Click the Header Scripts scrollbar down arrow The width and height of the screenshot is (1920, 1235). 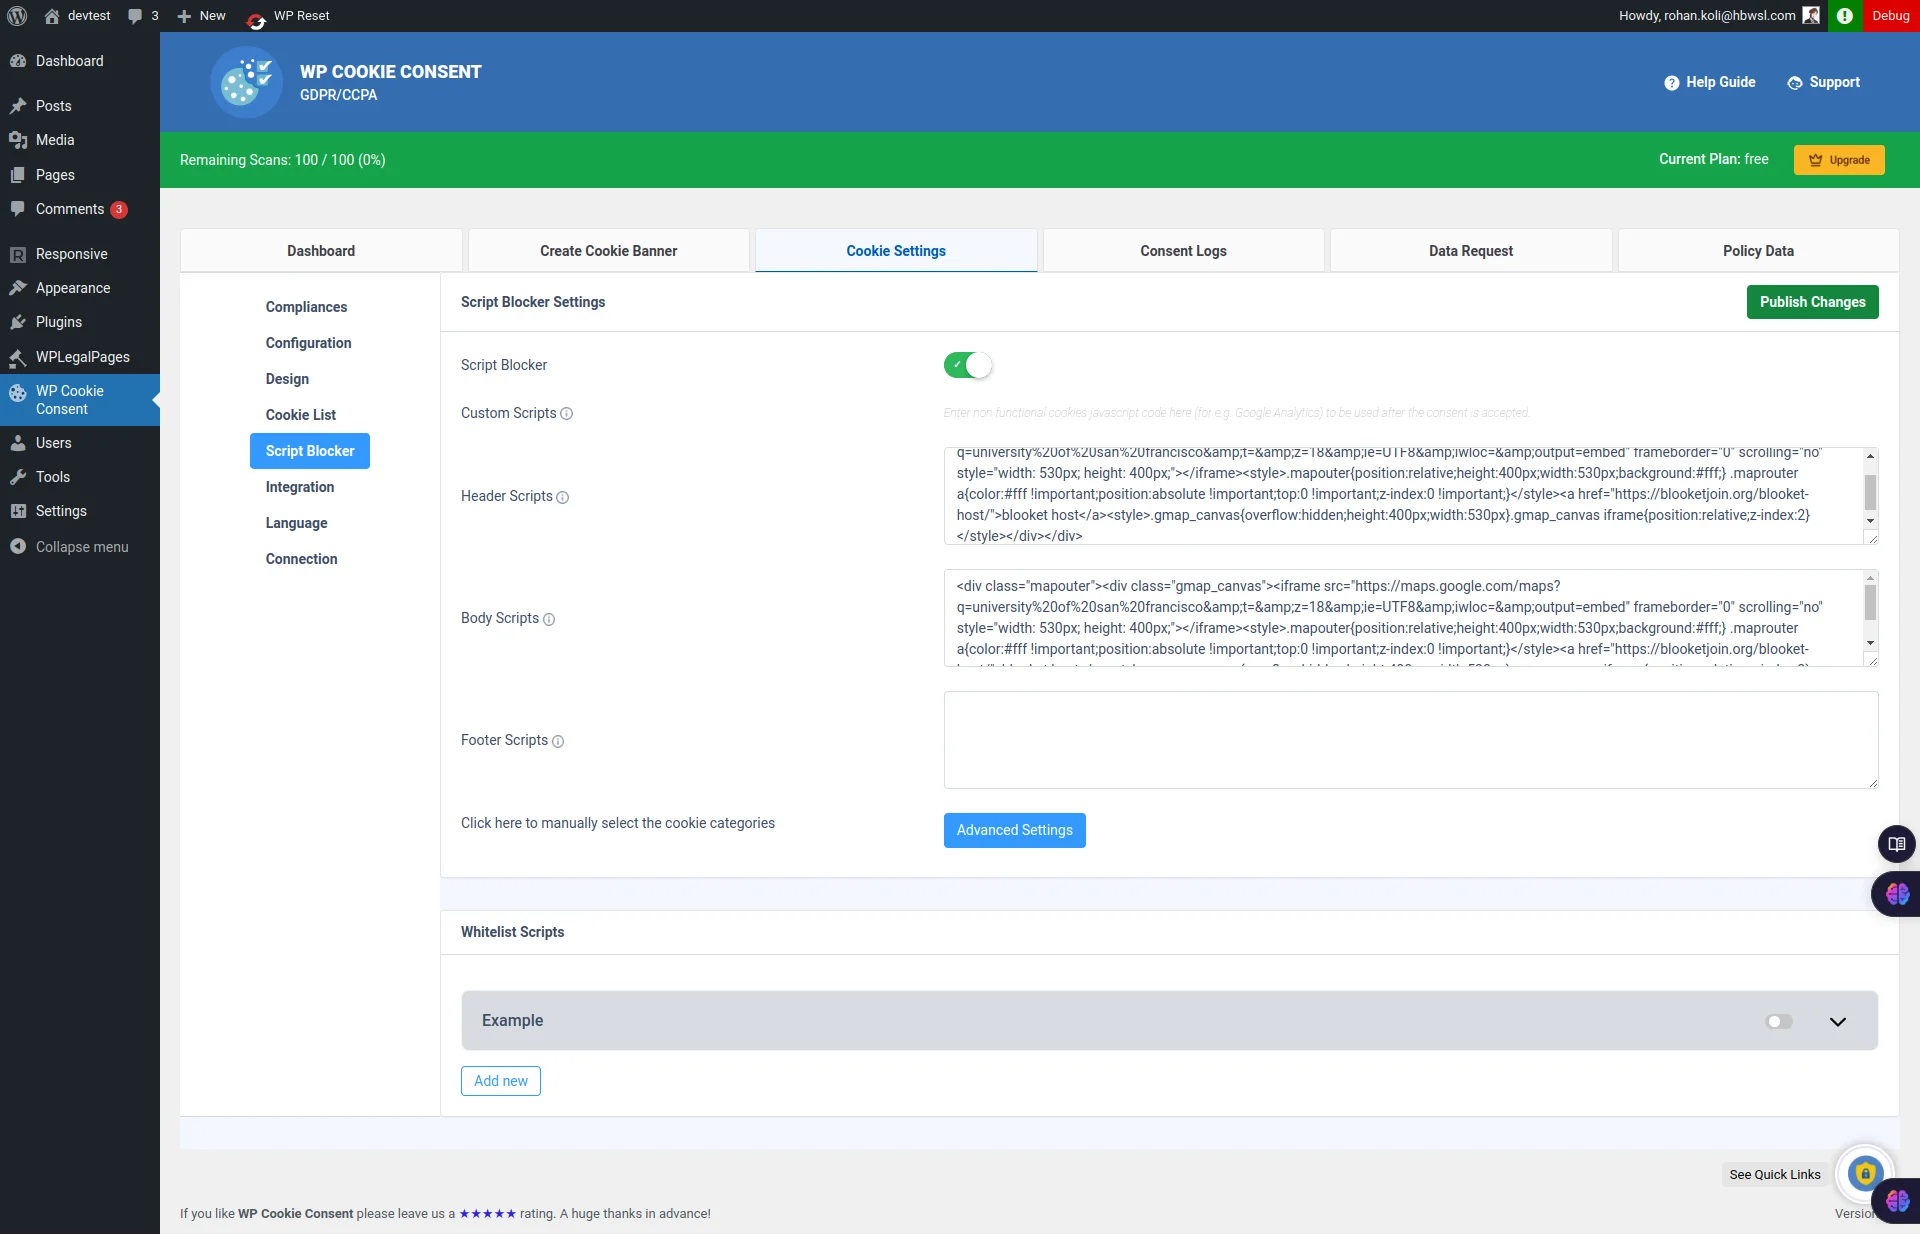click(x=1870, y=521)
